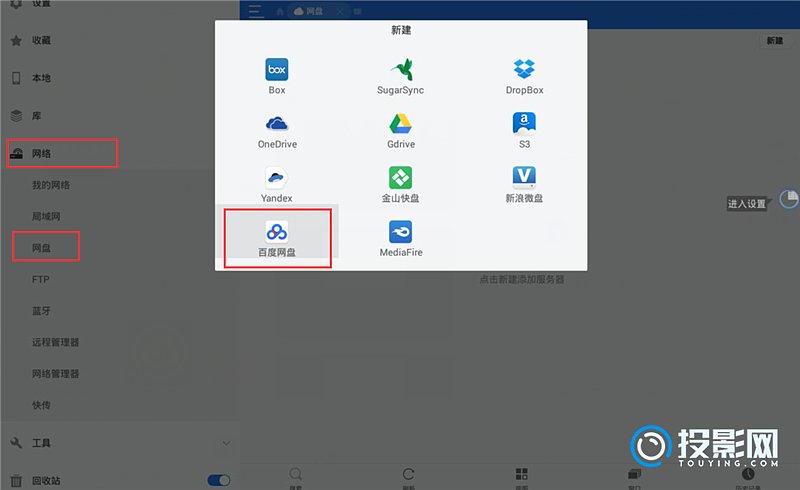Image resolution: width=800 pixels, height=490 pixels.
Task: Close the 网盘 tab
Action: 340,11
